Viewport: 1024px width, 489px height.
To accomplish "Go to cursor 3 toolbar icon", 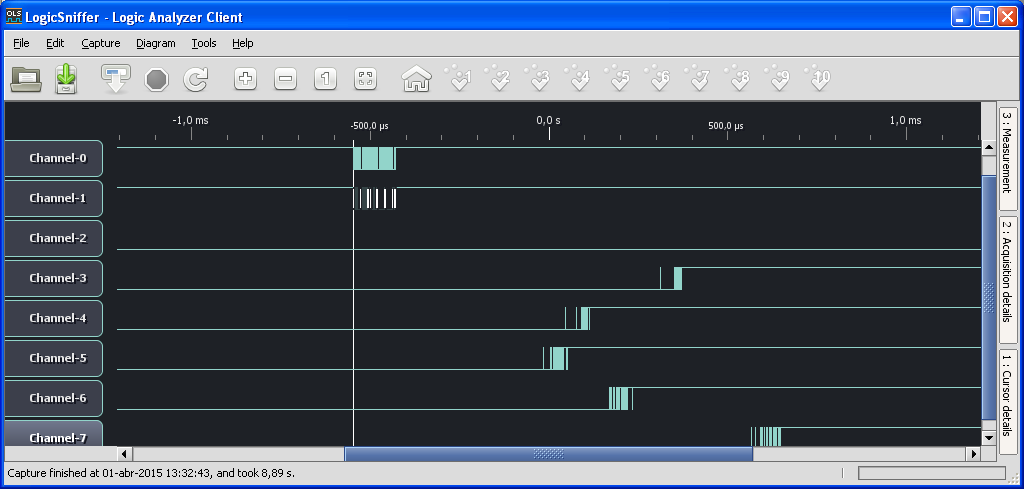I will (537, 78).
